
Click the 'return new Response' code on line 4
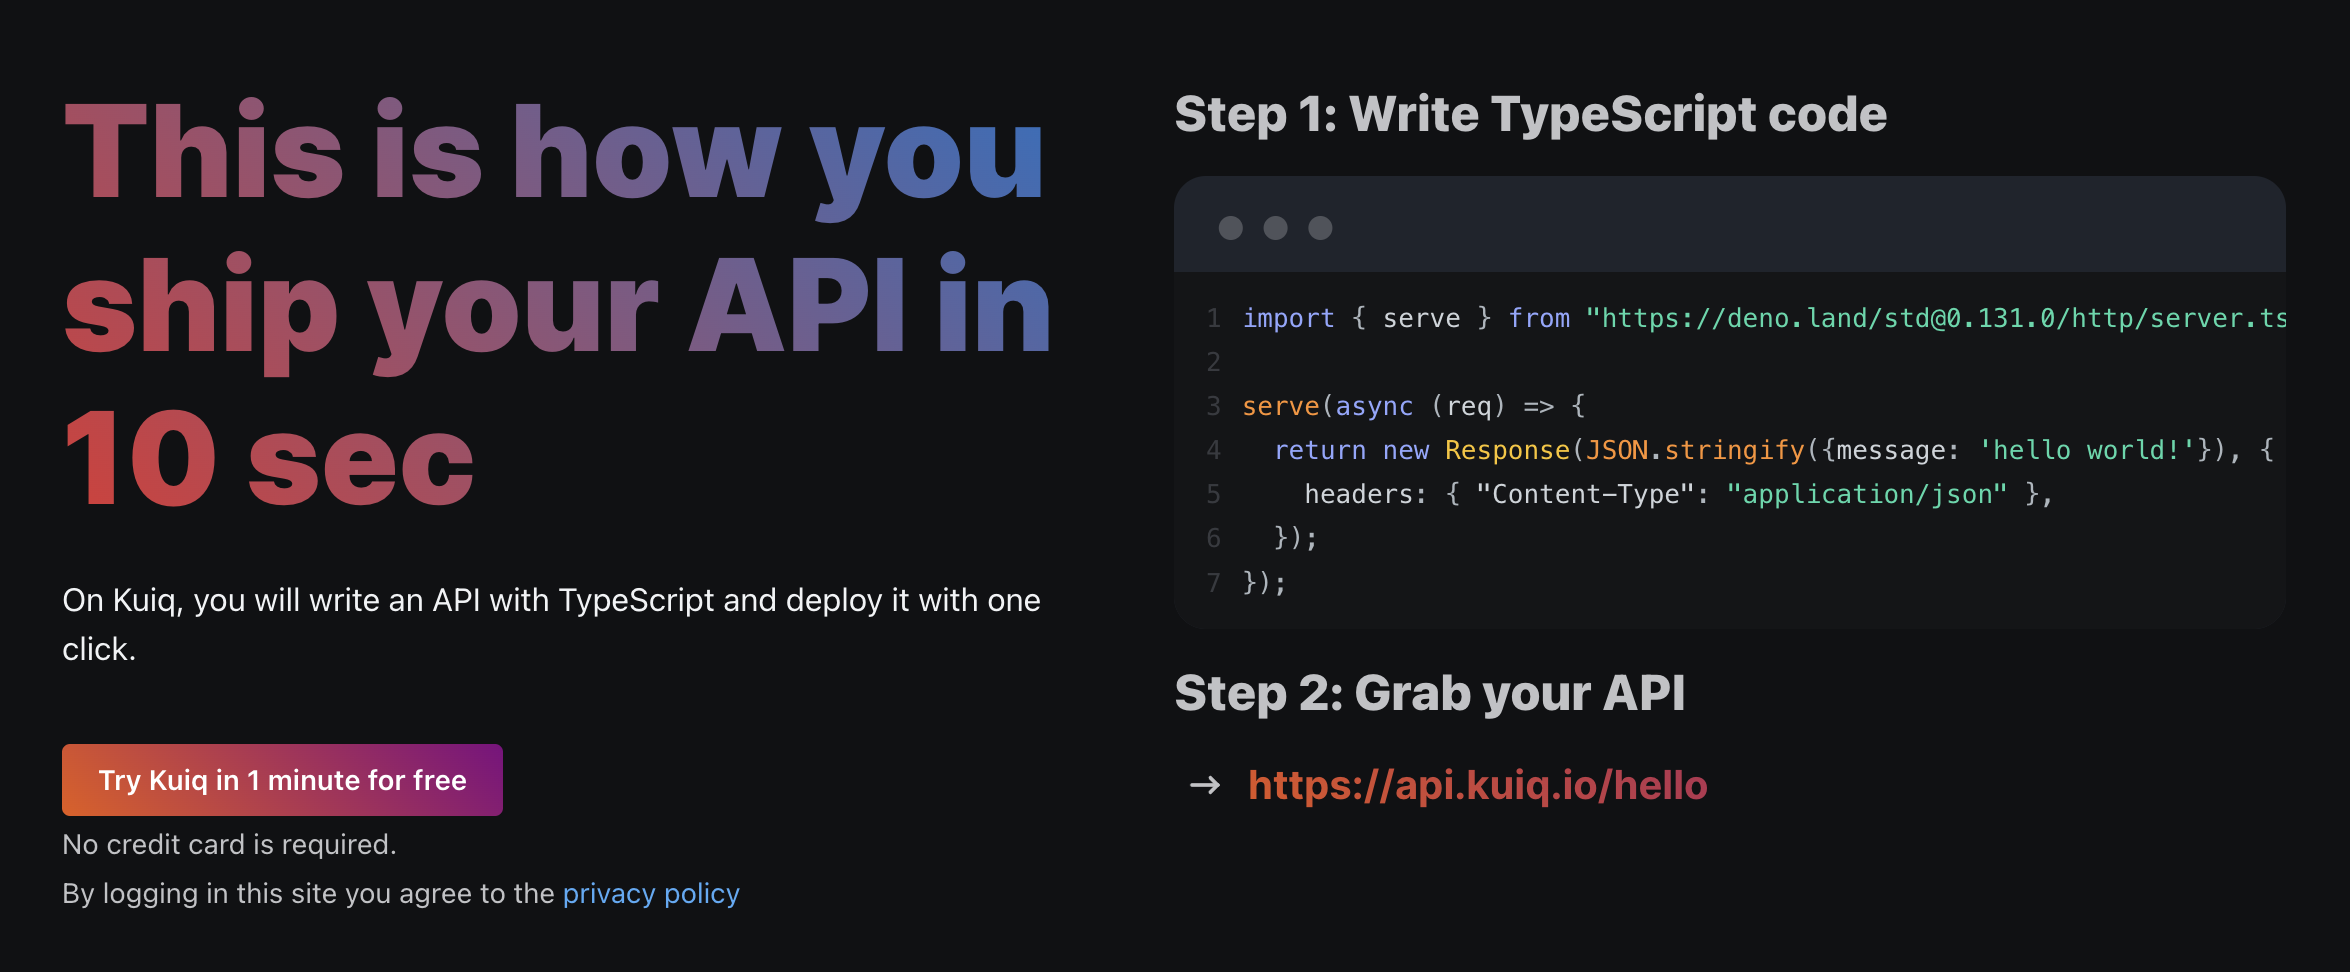pos(1421,450)
